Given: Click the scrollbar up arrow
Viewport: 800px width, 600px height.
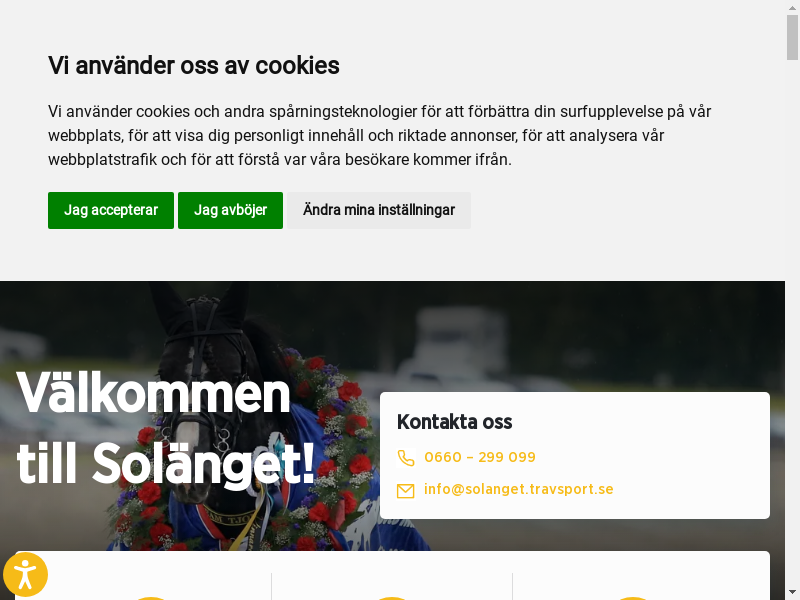Looking at the screenshot, I should pos(792,7).
